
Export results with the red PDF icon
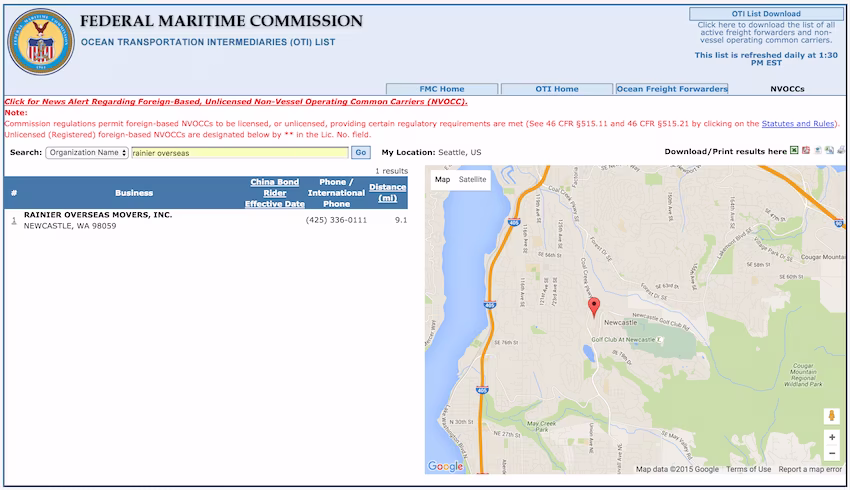[806, 151]
